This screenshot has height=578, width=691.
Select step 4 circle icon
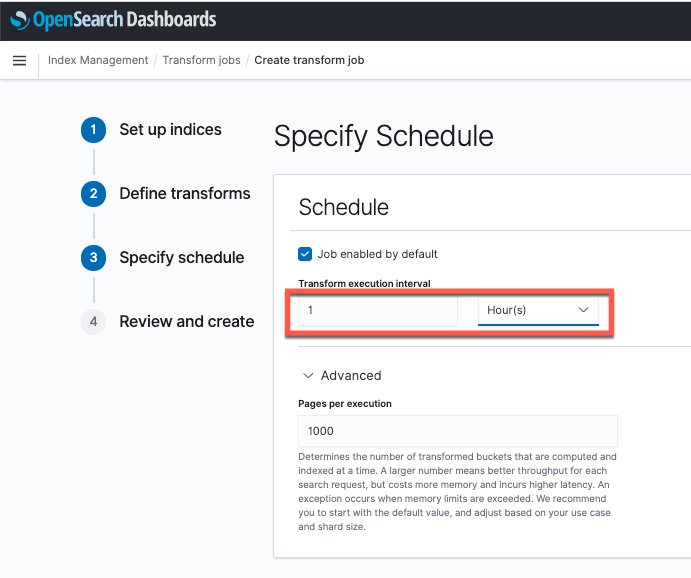[x=93, y=322]
